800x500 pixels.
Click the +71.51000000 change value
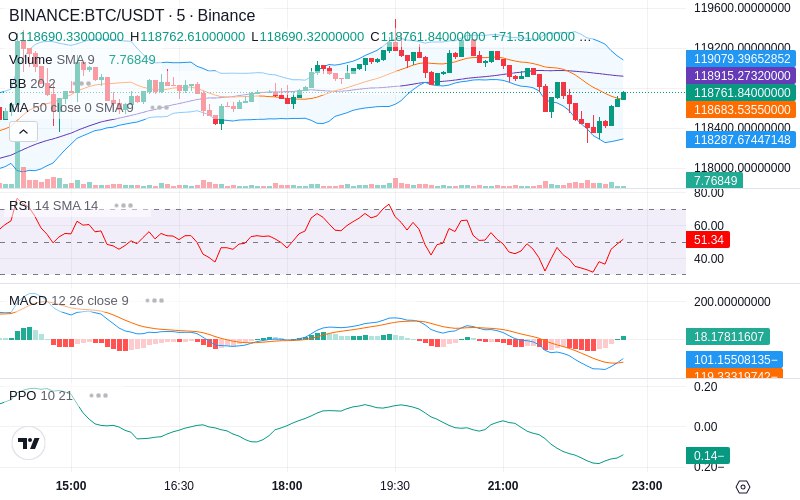533,37
